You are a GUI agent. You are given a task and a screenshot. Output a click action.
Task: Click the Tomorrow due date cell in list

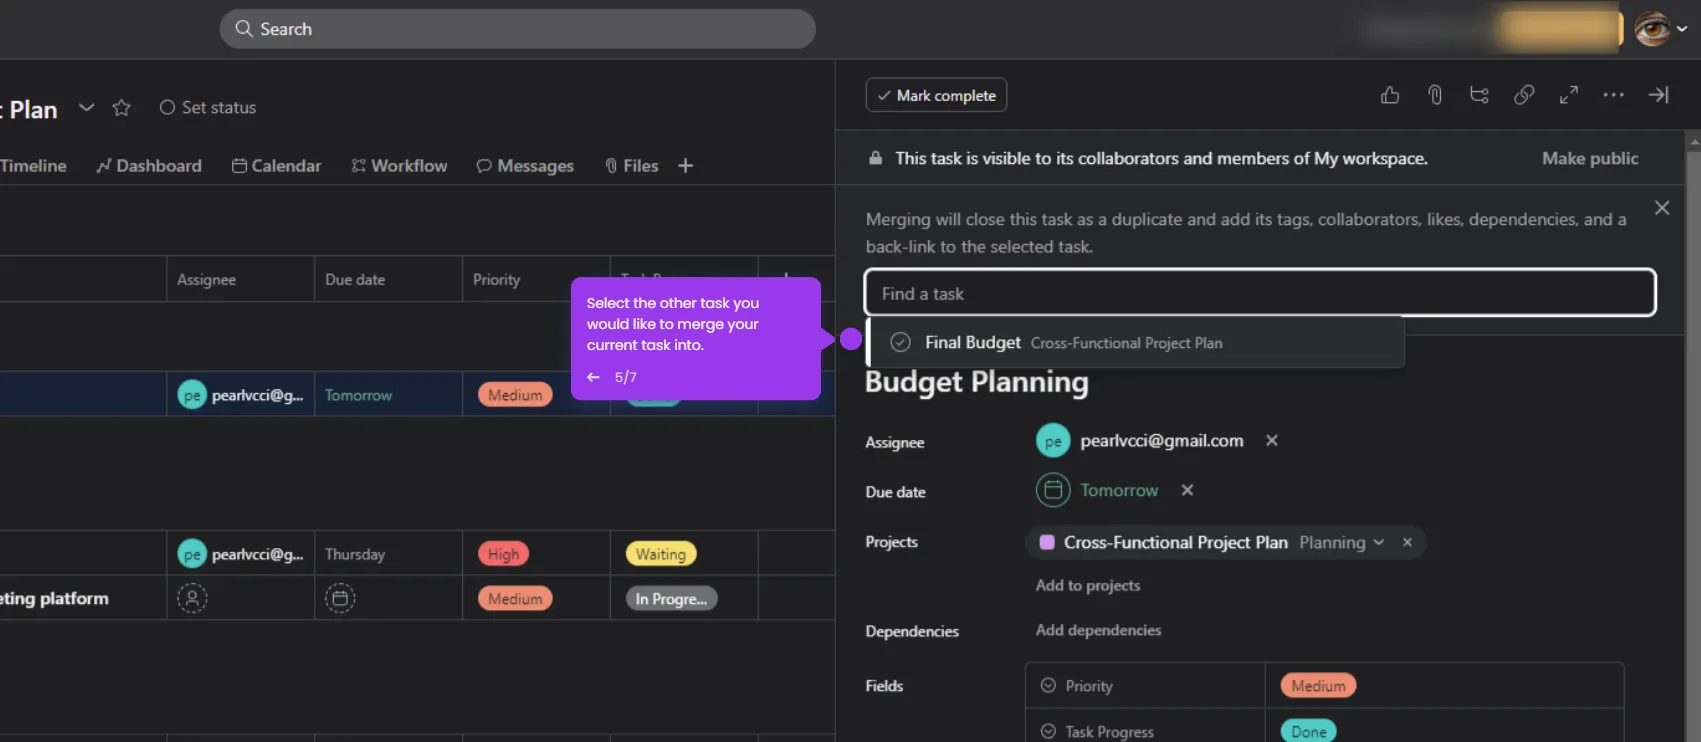coord(388,395)
